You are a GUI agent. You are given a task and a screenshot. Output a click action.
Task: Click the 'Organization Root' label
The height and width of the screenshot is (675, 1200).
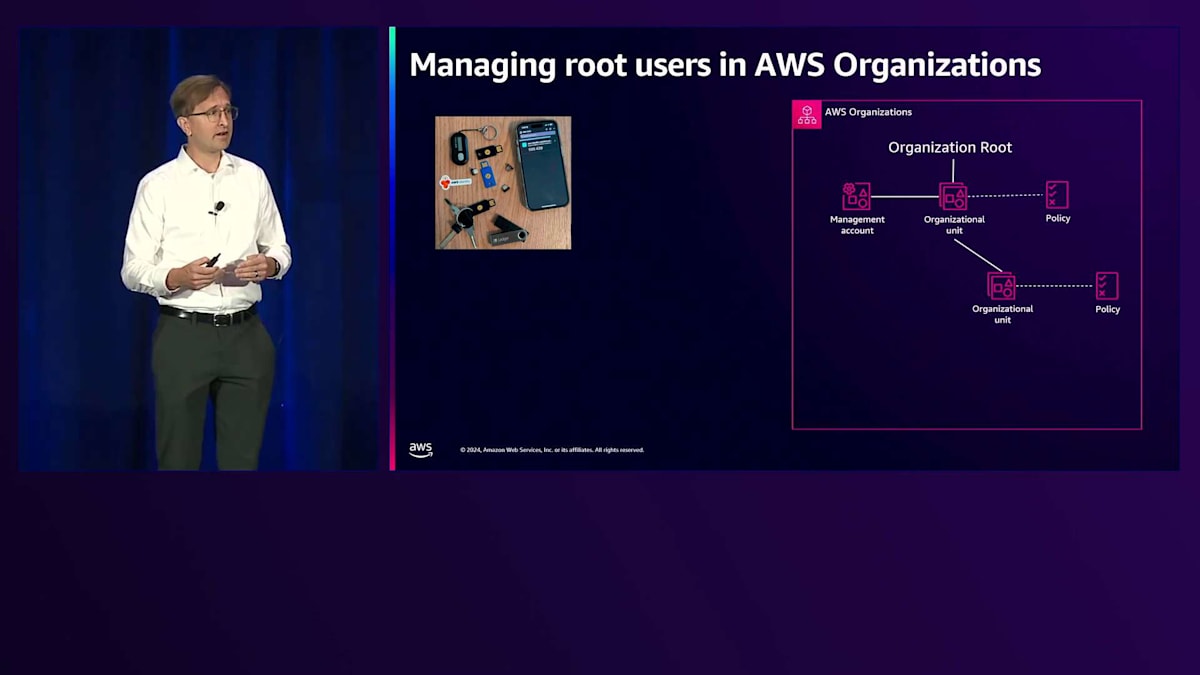(950, 147)
